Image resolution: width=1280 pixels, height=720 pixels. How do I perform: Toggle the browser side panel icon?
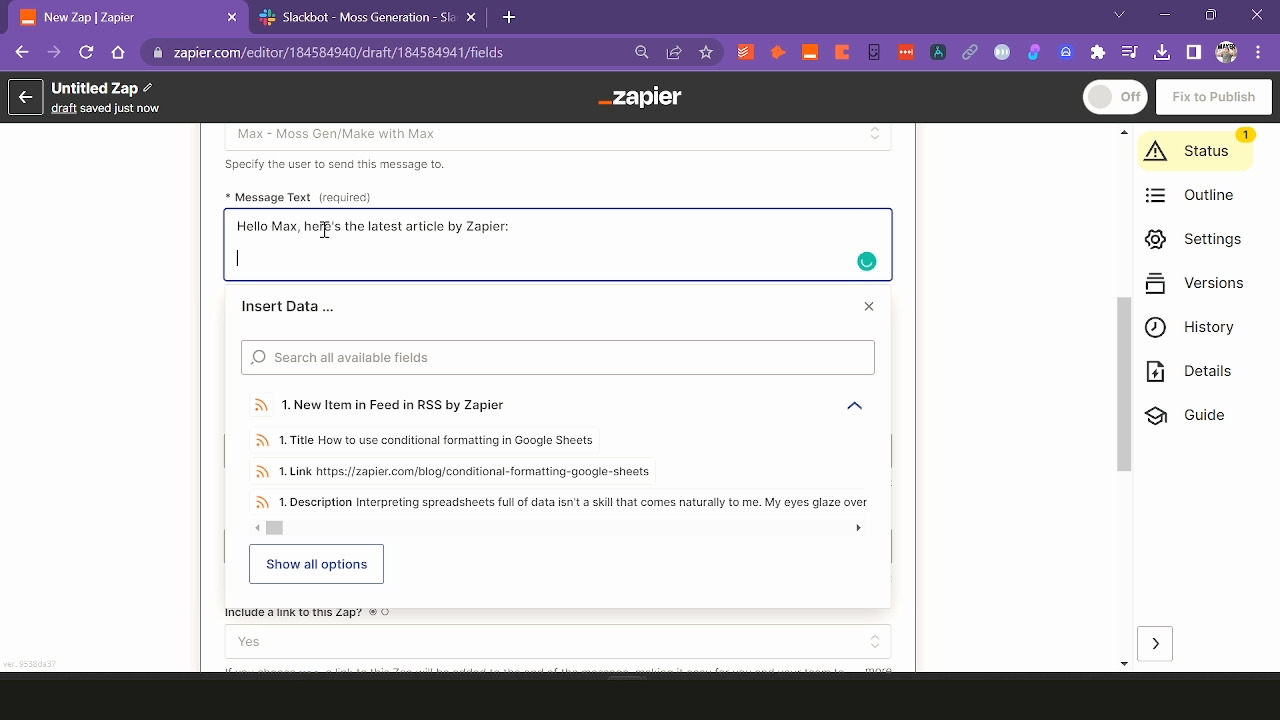(1194, 52)
